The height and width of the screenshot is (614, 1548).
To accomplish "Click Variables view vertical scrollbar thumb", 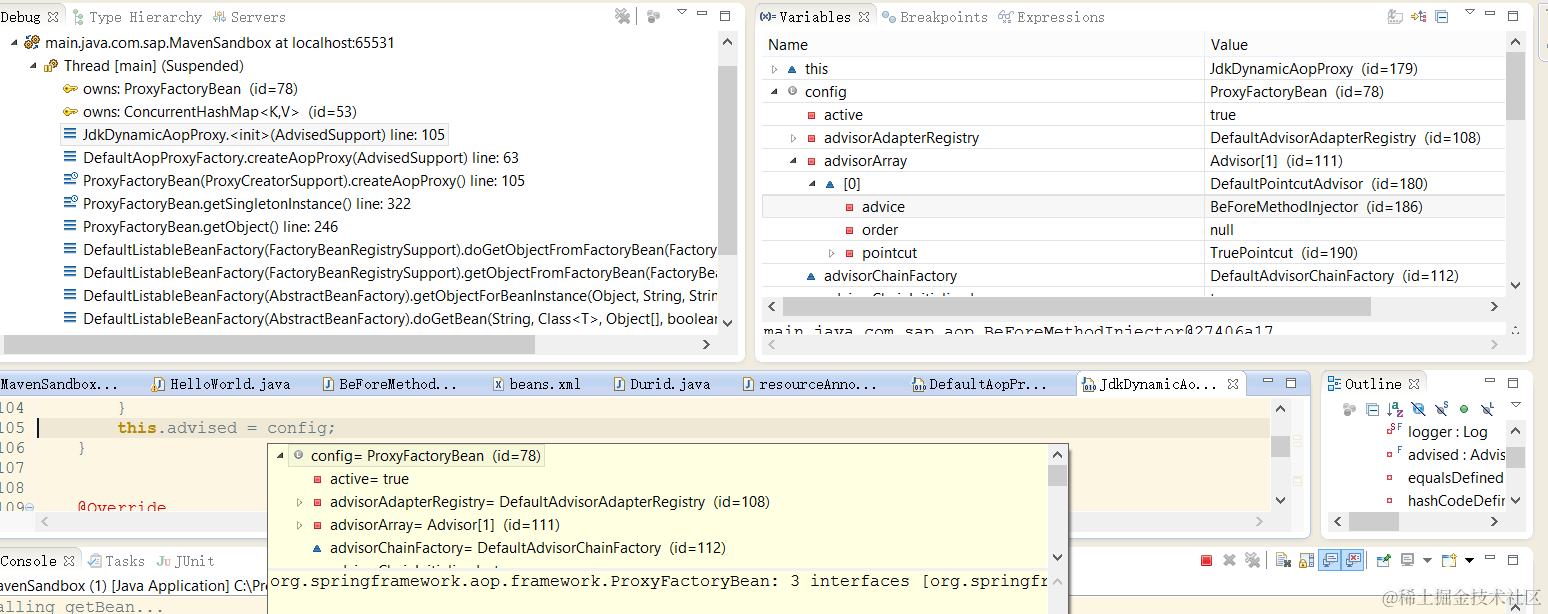I will click(x=1515, y=87).
